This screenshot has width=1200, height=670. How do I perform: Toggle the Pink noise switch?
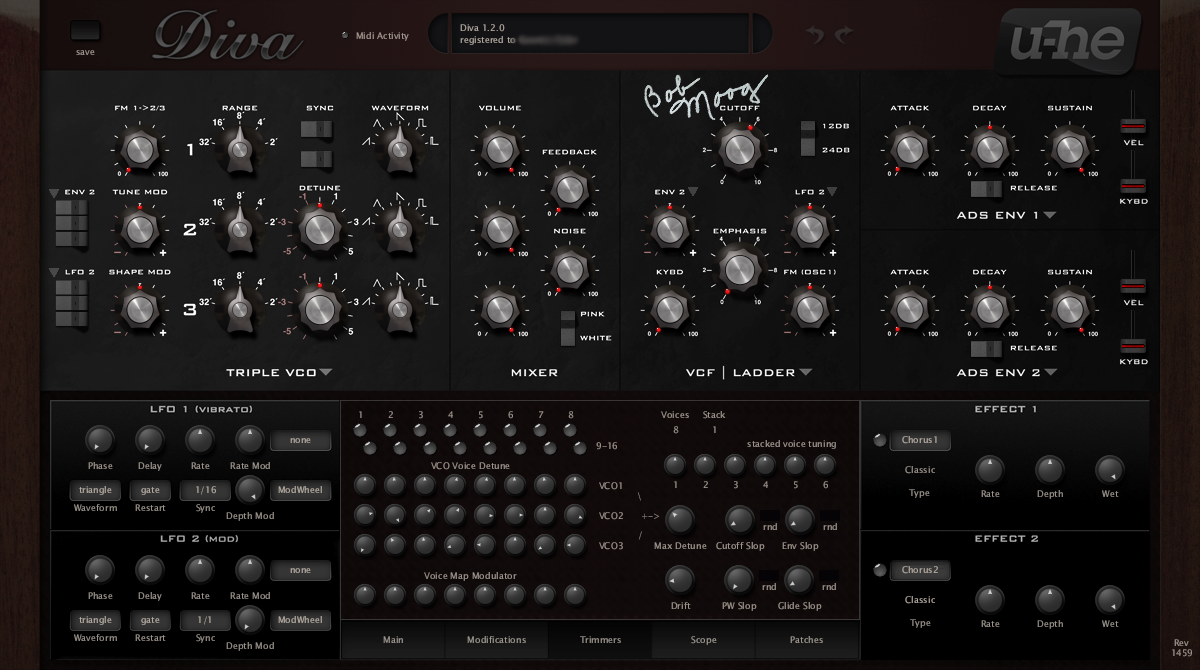pos(568,317)
